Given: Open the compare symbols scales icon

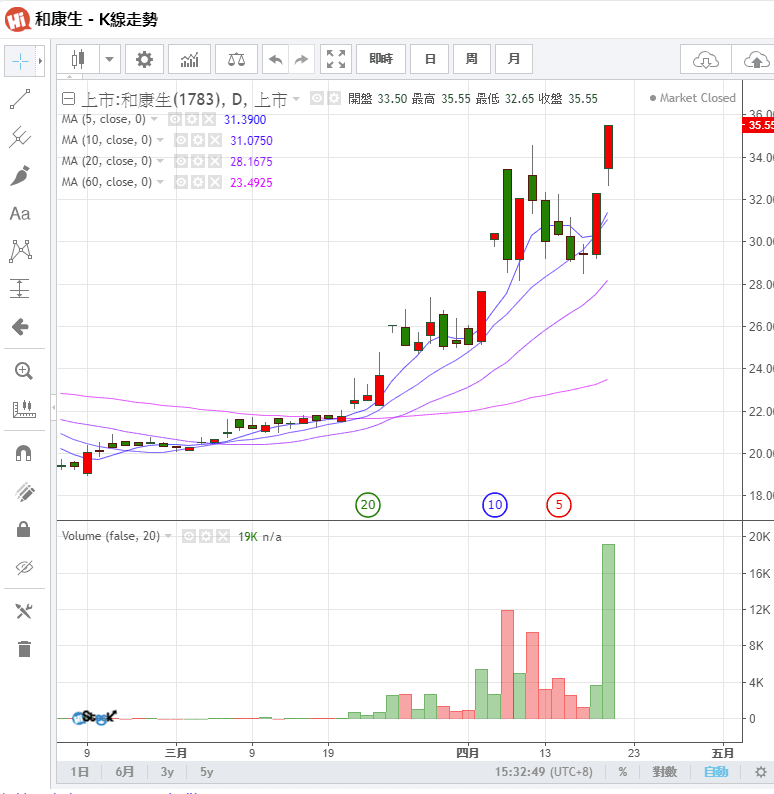Looking at the screenshot, I should (x=236, y=59).
